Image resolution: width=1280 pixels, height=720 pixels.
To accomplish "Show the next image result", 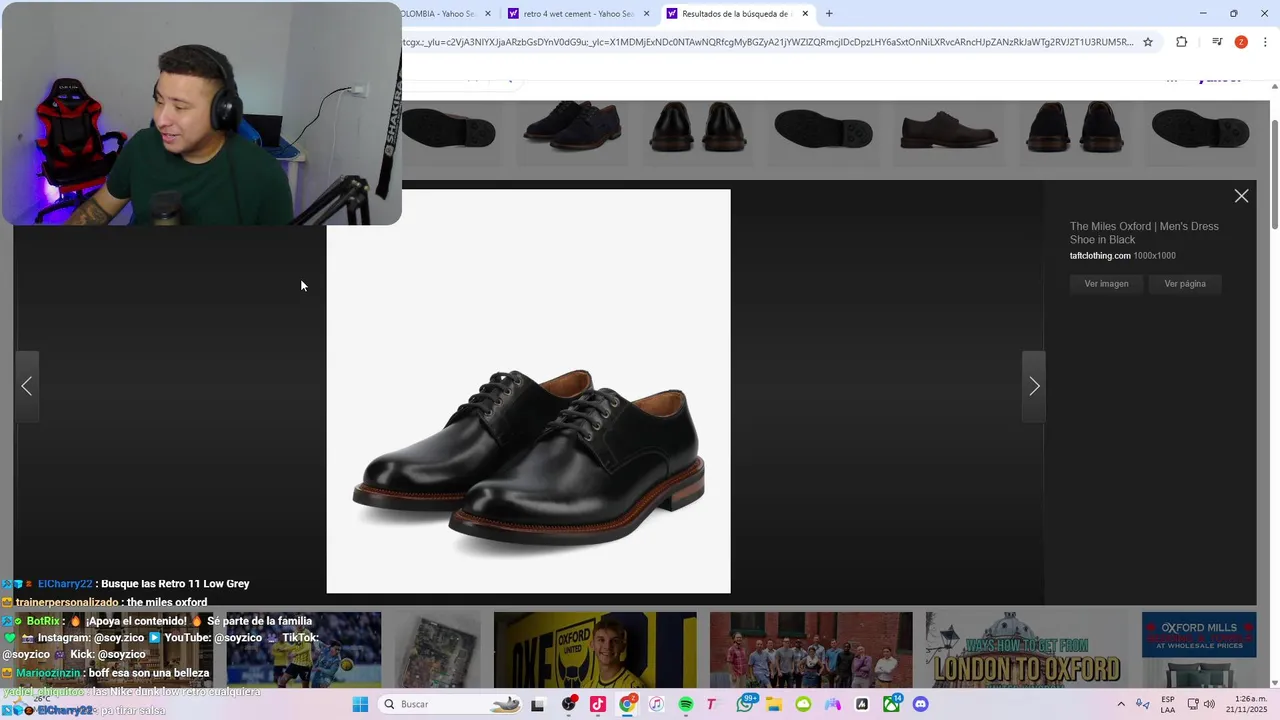I will pos(1034,386).
